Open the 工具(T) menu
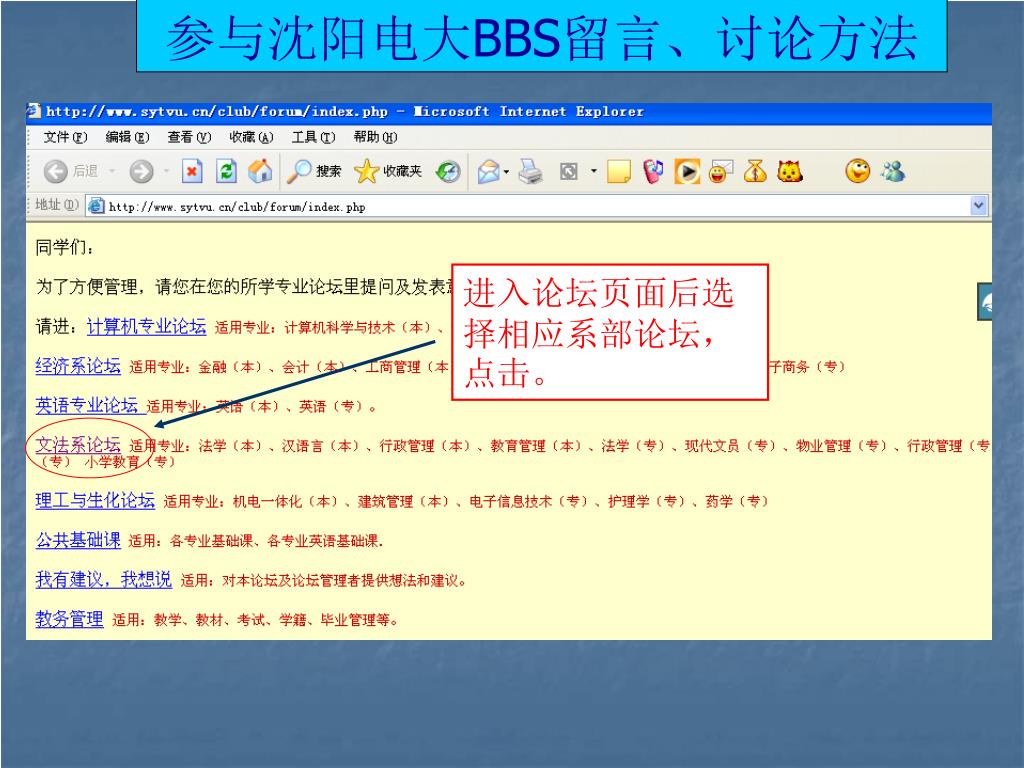1024x768 pixels. click(313, 137)
